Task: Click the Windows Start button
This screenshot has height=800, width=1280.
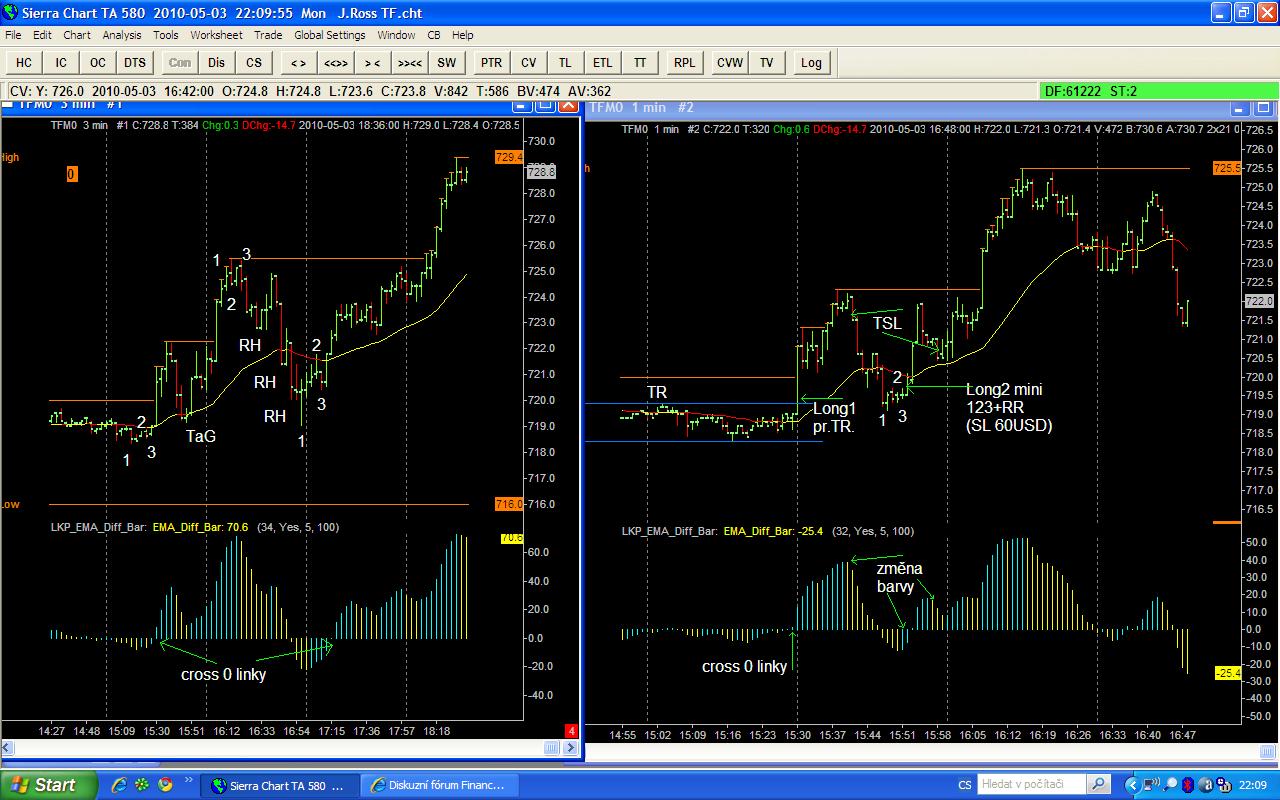Action: [50, 785]
